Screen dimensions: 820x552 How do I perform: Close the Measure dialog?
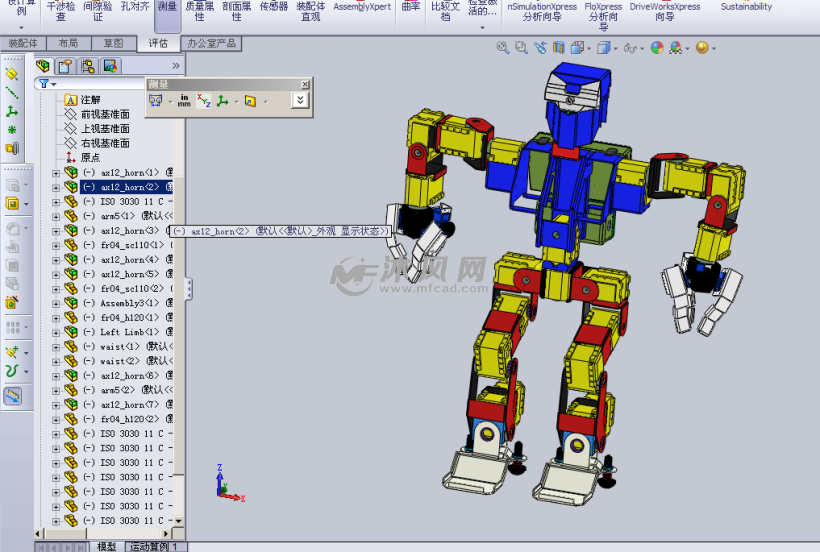tap(305, 84)
